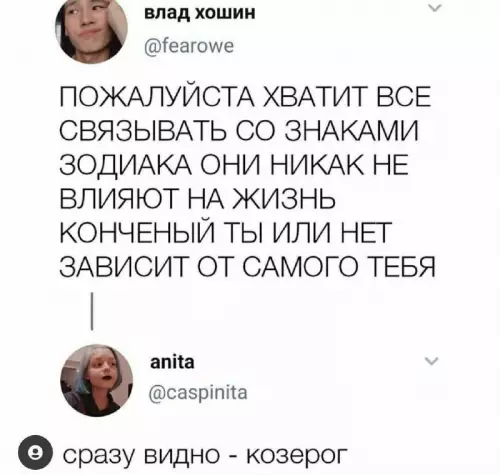This screenshot has width=500, height=475.
Task: Click the word сразу in the reply
Action: [99, 456]
